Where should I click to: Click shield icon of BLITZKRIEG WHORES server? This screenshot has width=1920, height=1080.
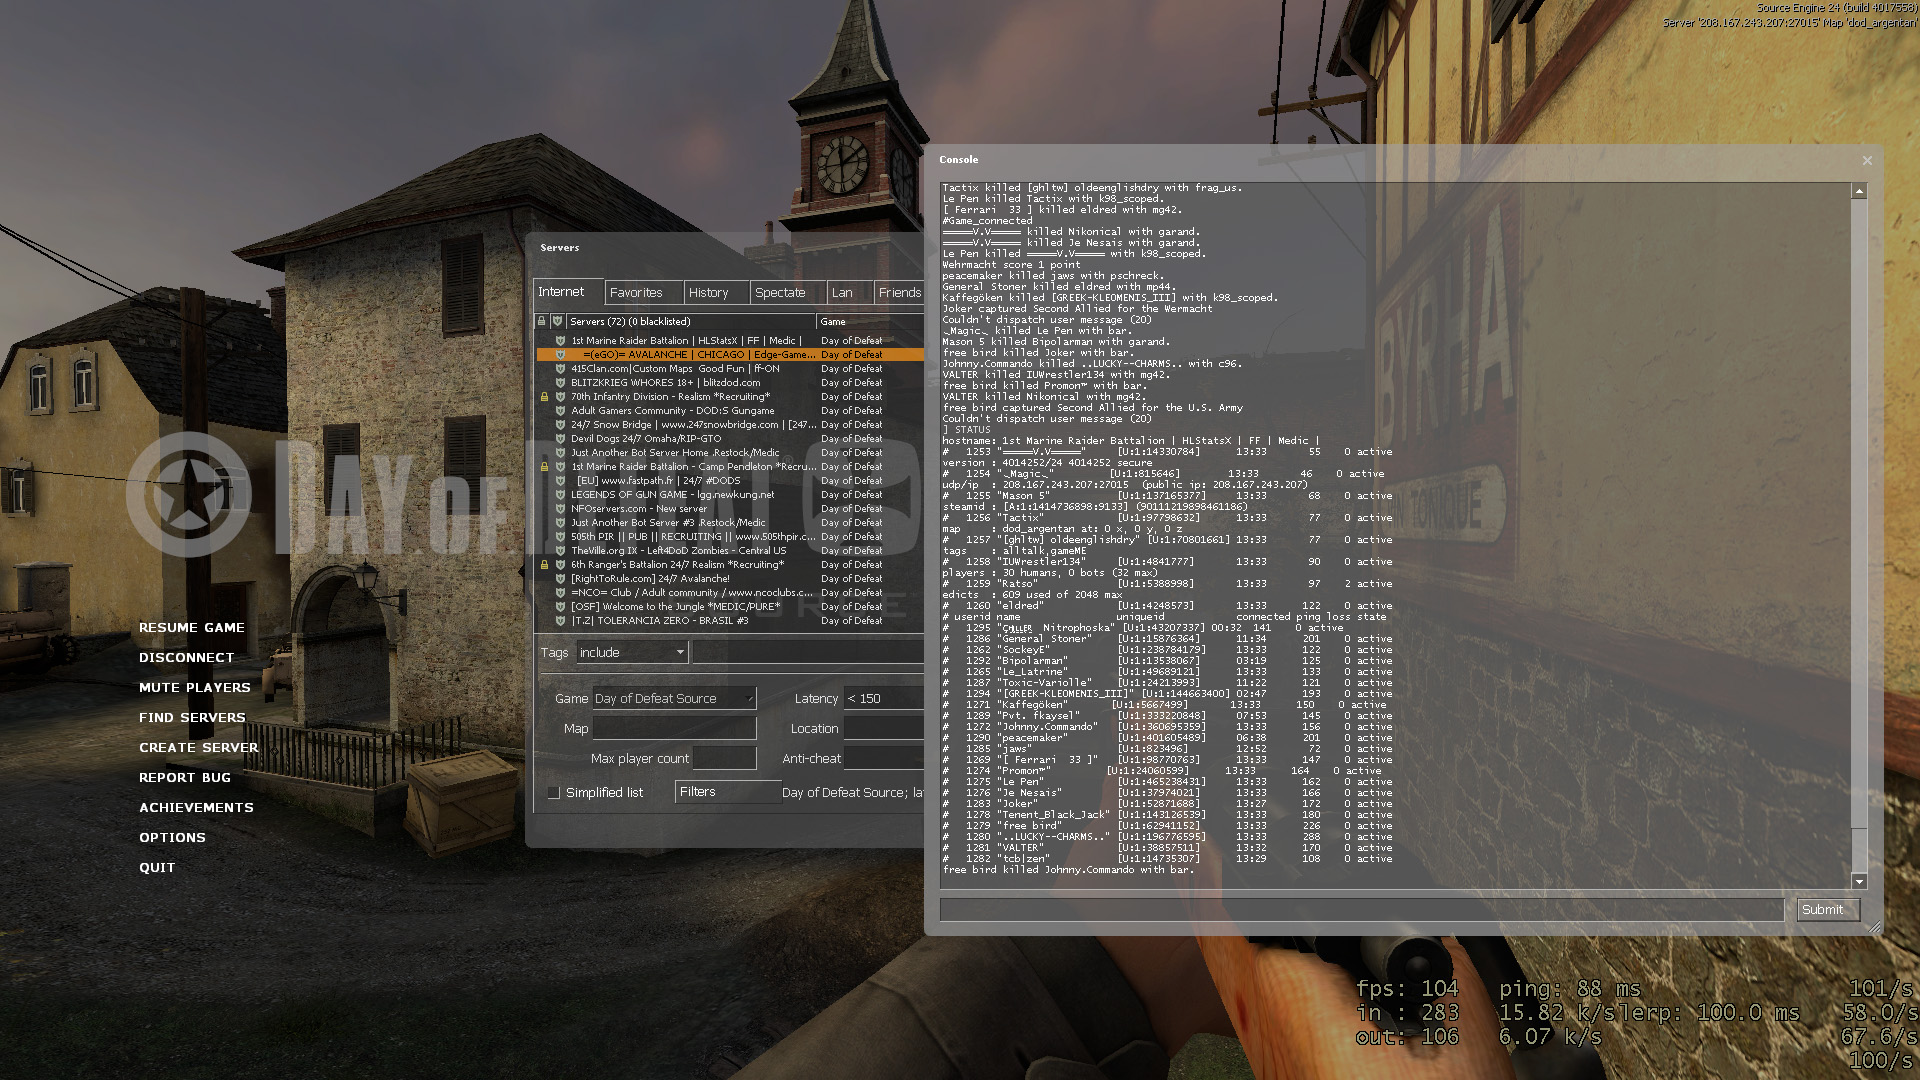pyautogui.click(x=560, y=383)
